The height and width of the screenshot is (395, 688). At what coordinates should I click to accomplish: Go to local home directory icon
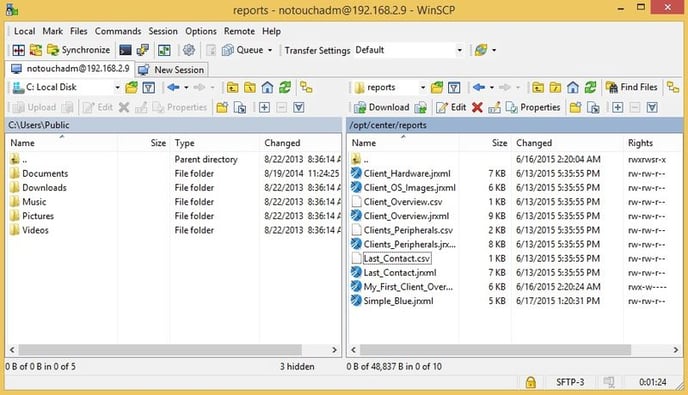pos(267,87)
